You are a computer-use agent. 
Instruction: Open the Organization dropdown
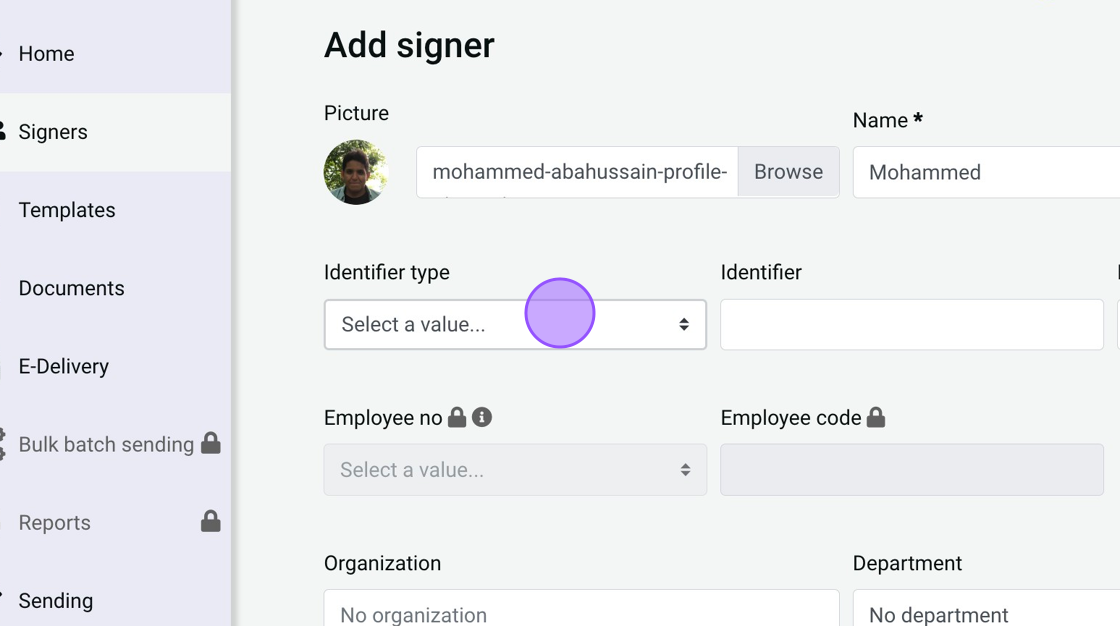coord(581,612)
